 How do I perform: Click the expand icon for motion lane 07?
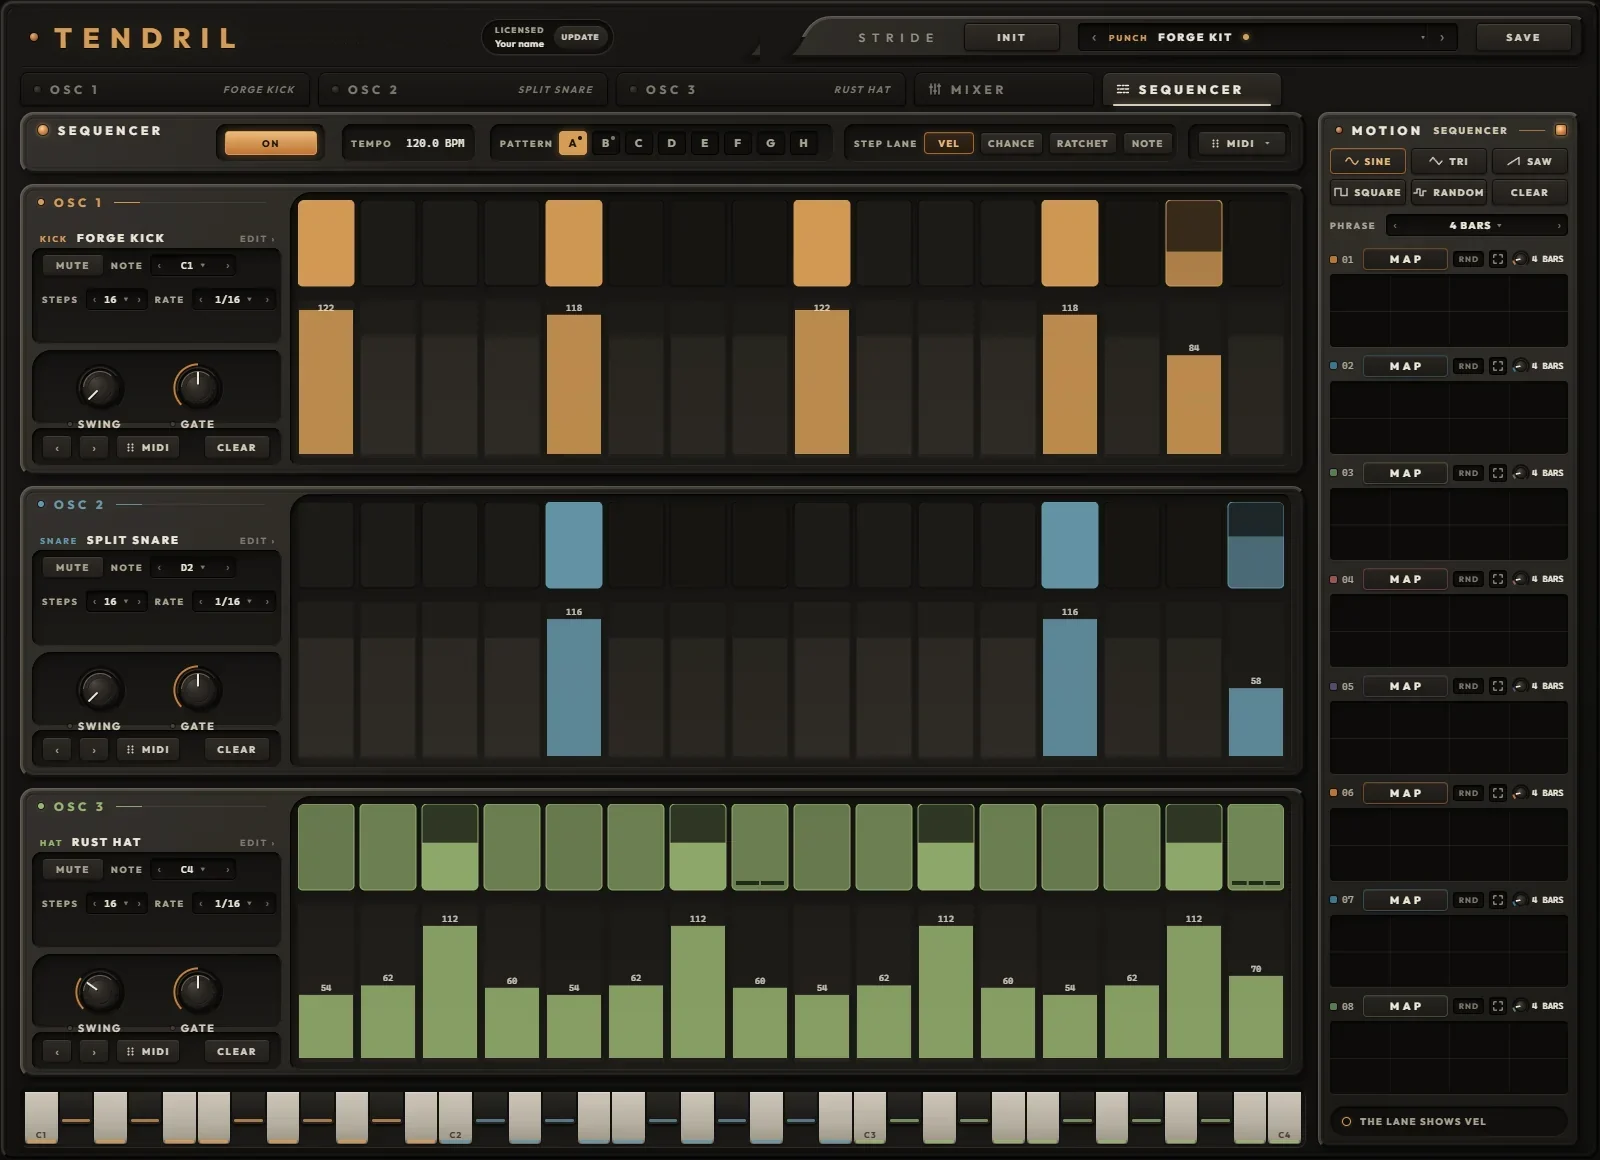click(1497, 900)
